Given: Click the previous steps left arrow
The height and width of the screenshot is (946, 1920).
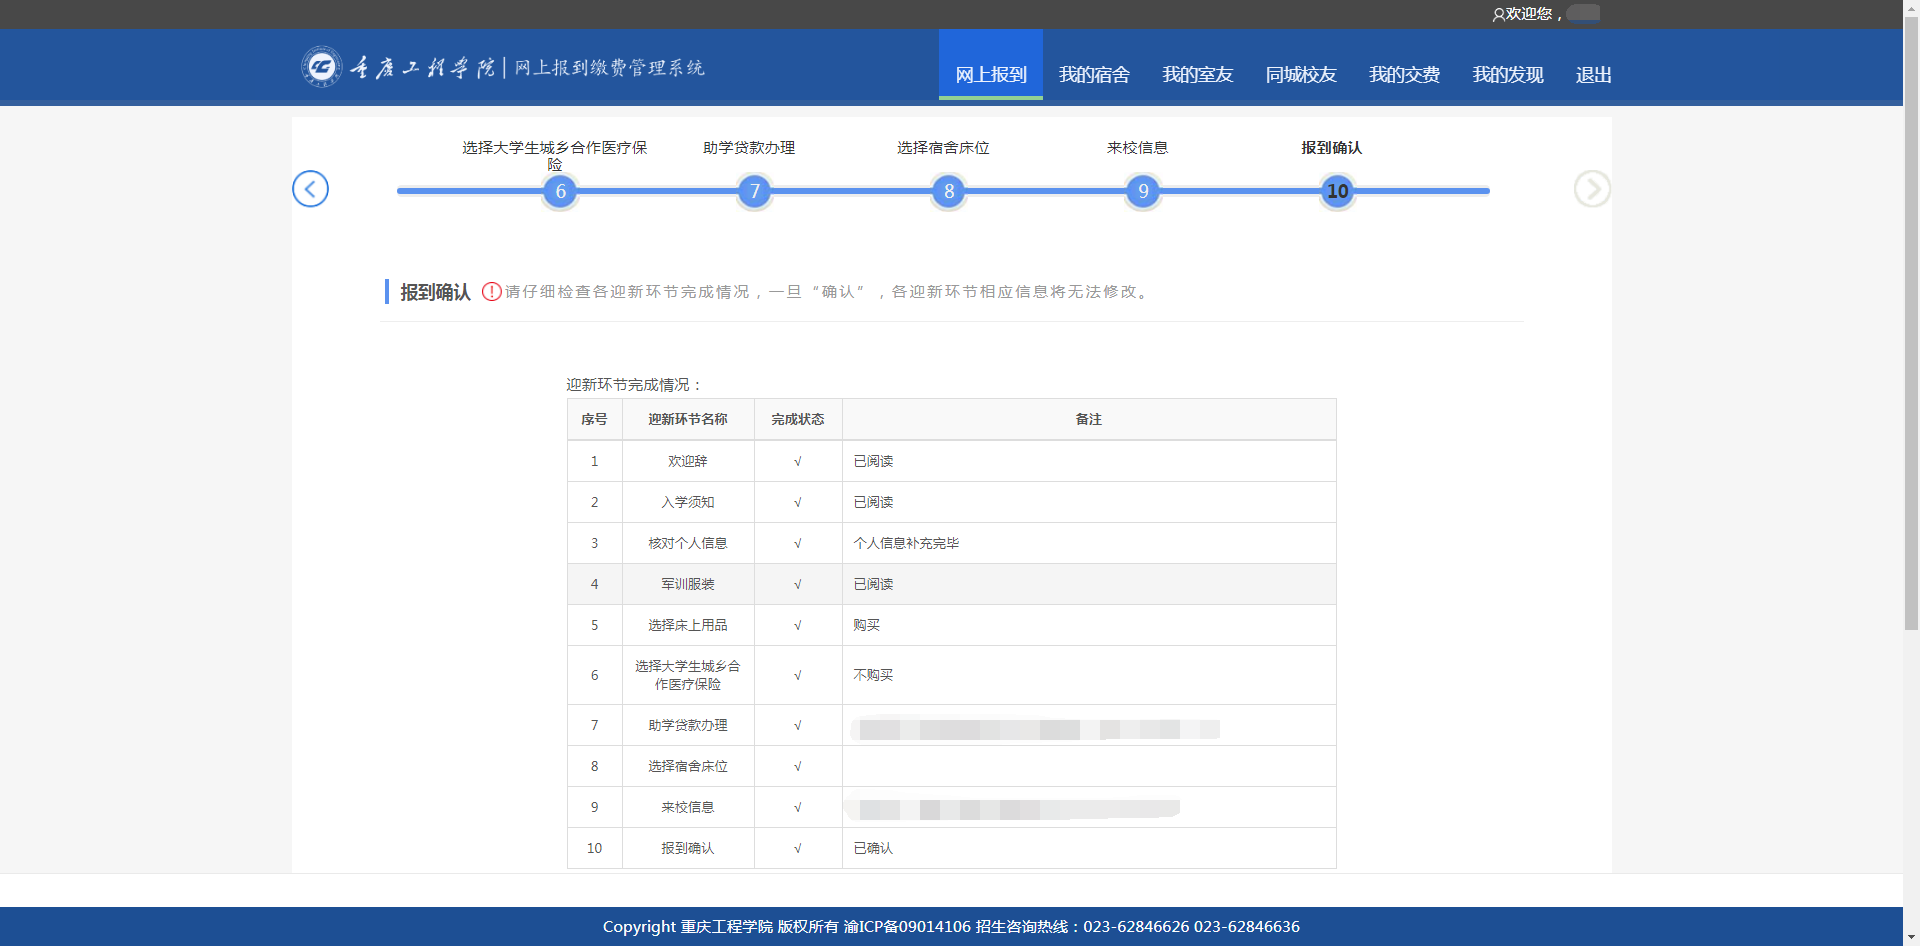Looking at the screenshot, I should (310, 189).
